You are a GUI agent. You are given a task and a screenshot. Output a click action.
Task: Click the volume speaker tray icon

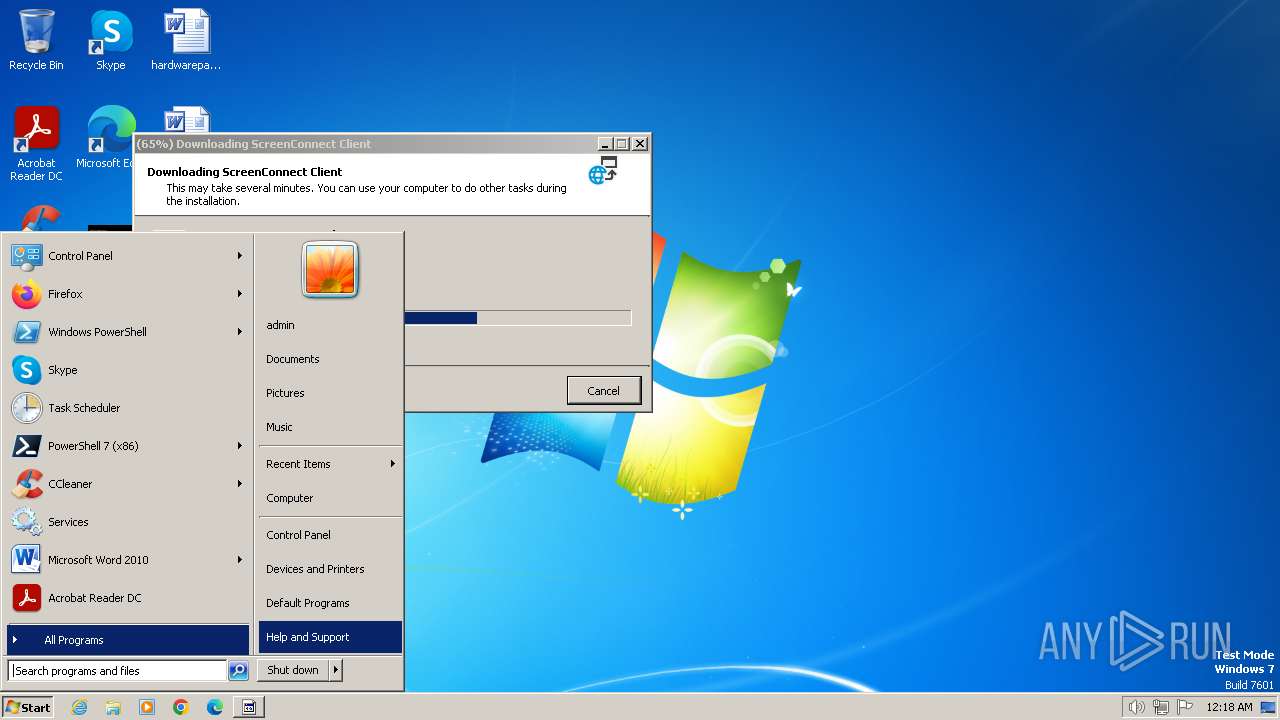coord(1136,707)
